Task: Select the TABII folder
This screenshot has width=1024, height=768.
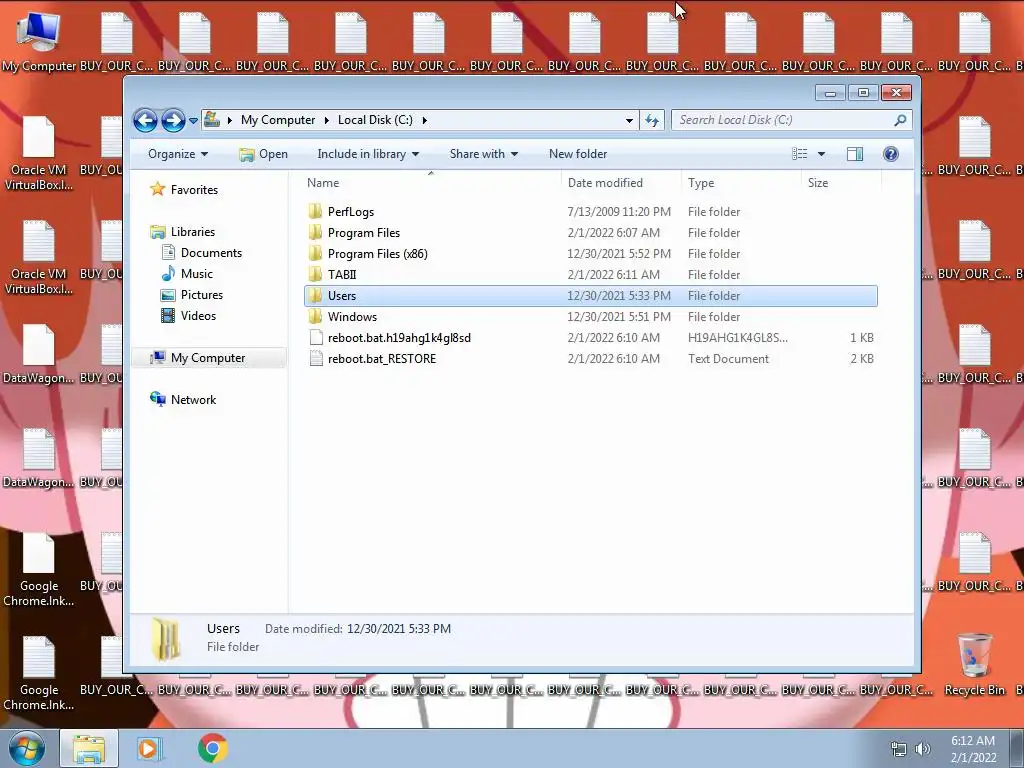Action: tap(342, 275)
